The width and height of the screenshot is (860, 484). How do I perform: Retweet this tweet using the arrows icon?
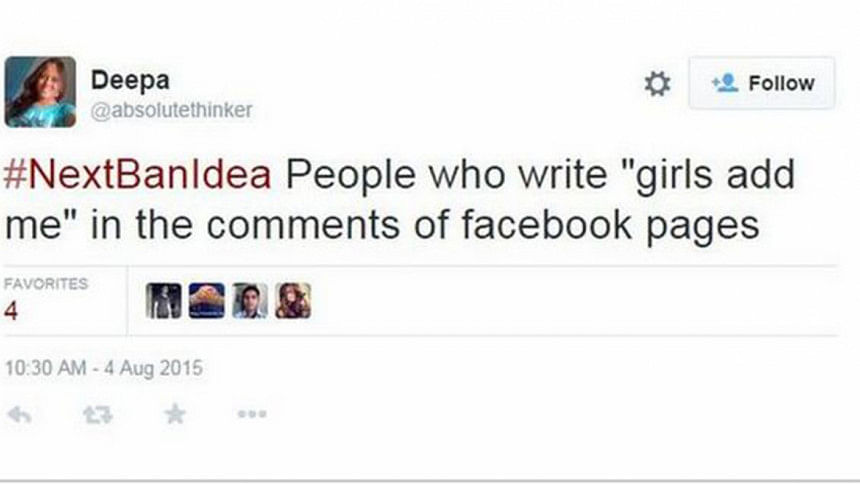[x=96, y=414]
